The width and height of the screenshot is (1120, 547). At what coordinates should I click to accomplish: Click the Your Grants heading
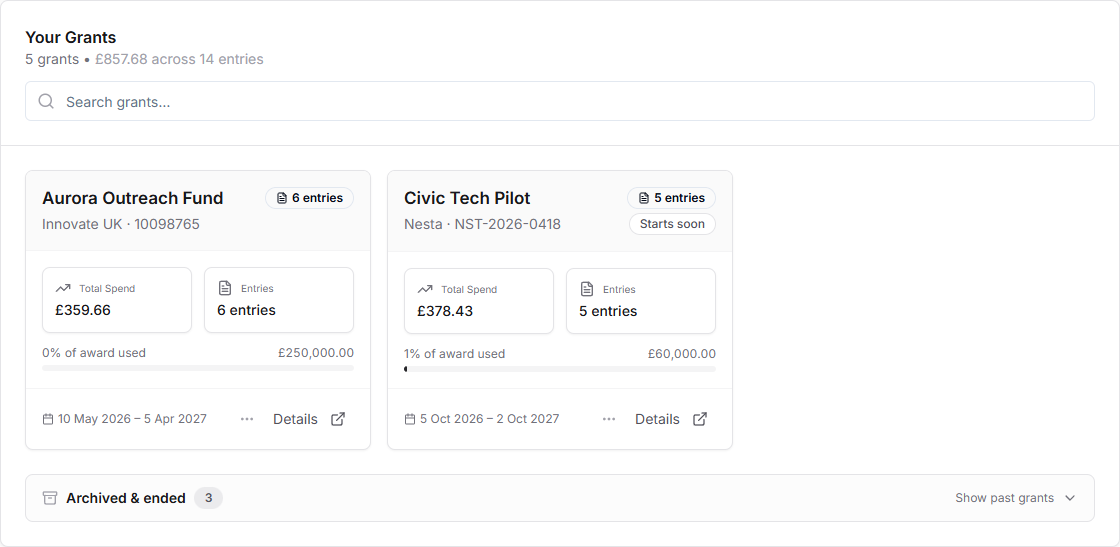(x=71, y=37)
